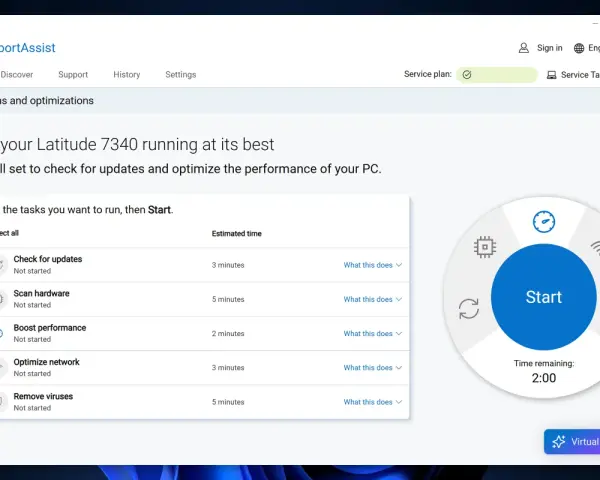
Task: Click the Remove viruses task name
Action: (x=43, y=396)
